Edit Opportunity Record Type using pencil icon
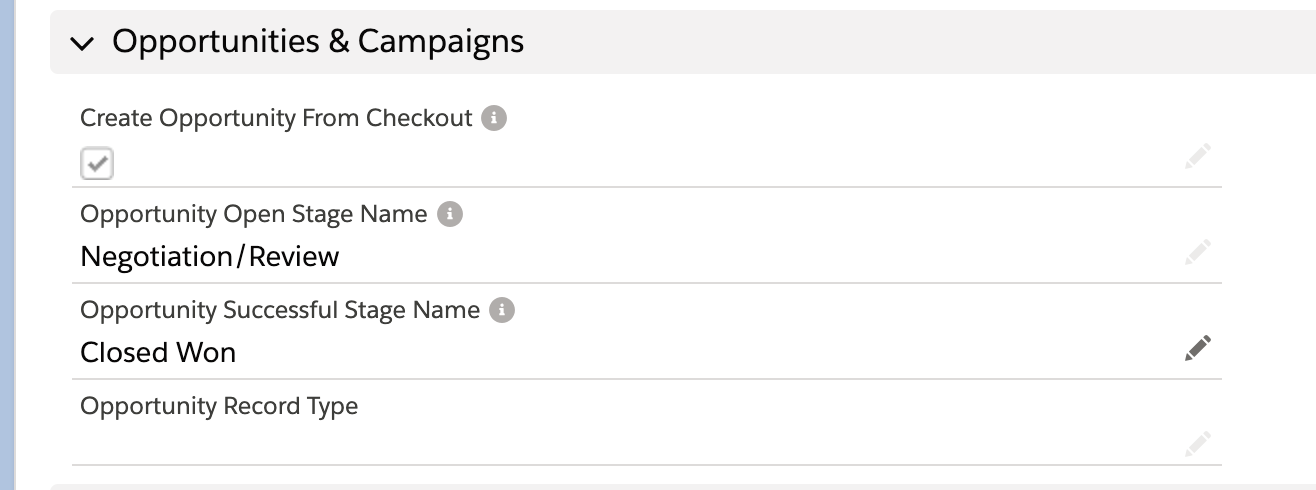The width and height of the screenshot is (1316, 490). pyautogui.click(x=1198, y=443)
